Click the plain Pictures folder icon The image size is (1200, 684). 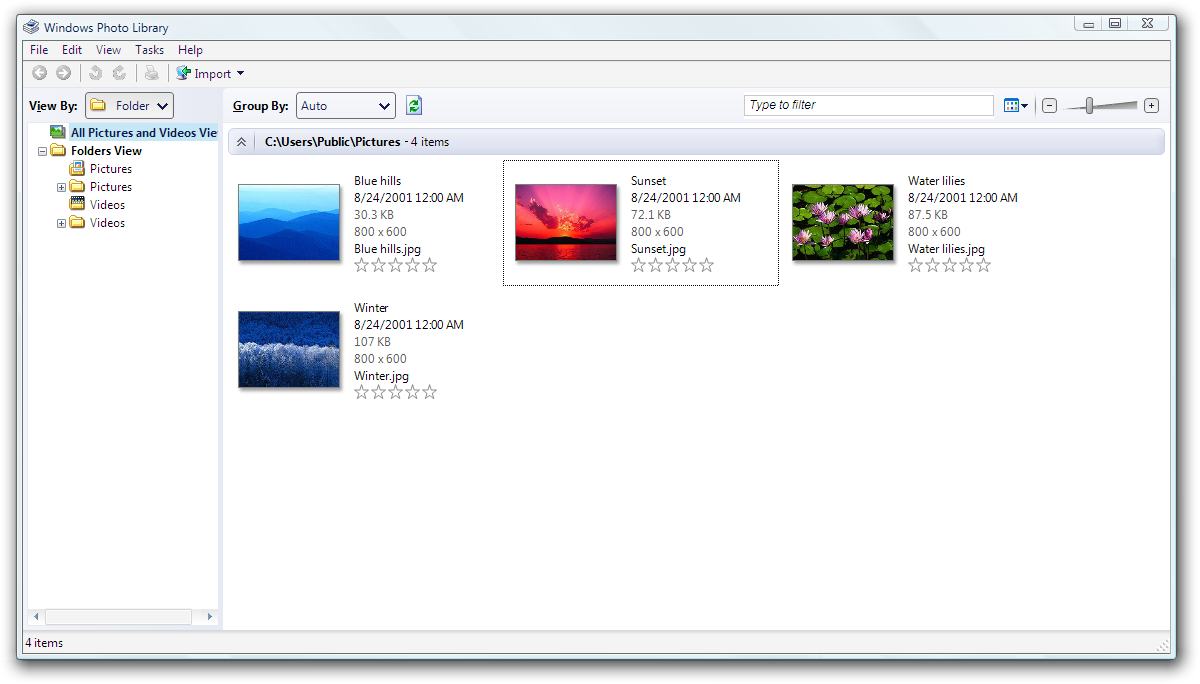click(x=77, y=186)
